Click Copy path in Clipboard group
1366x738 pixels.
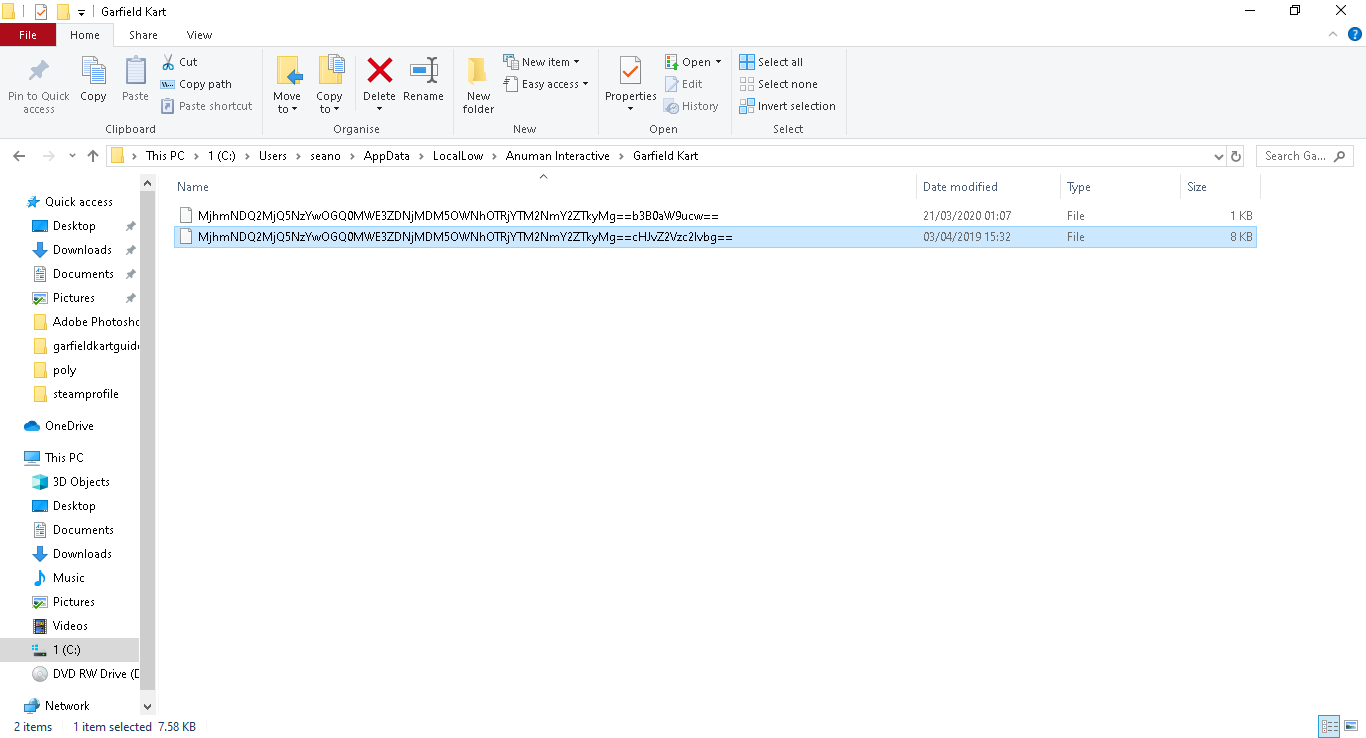[x=196, y=84]
